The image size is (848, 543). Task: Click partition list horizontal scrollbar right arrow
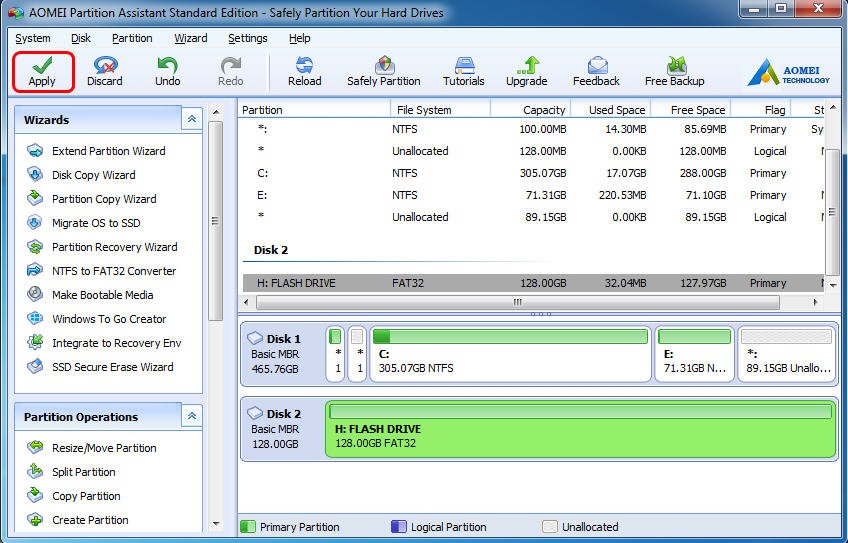[x=815, y=302]
